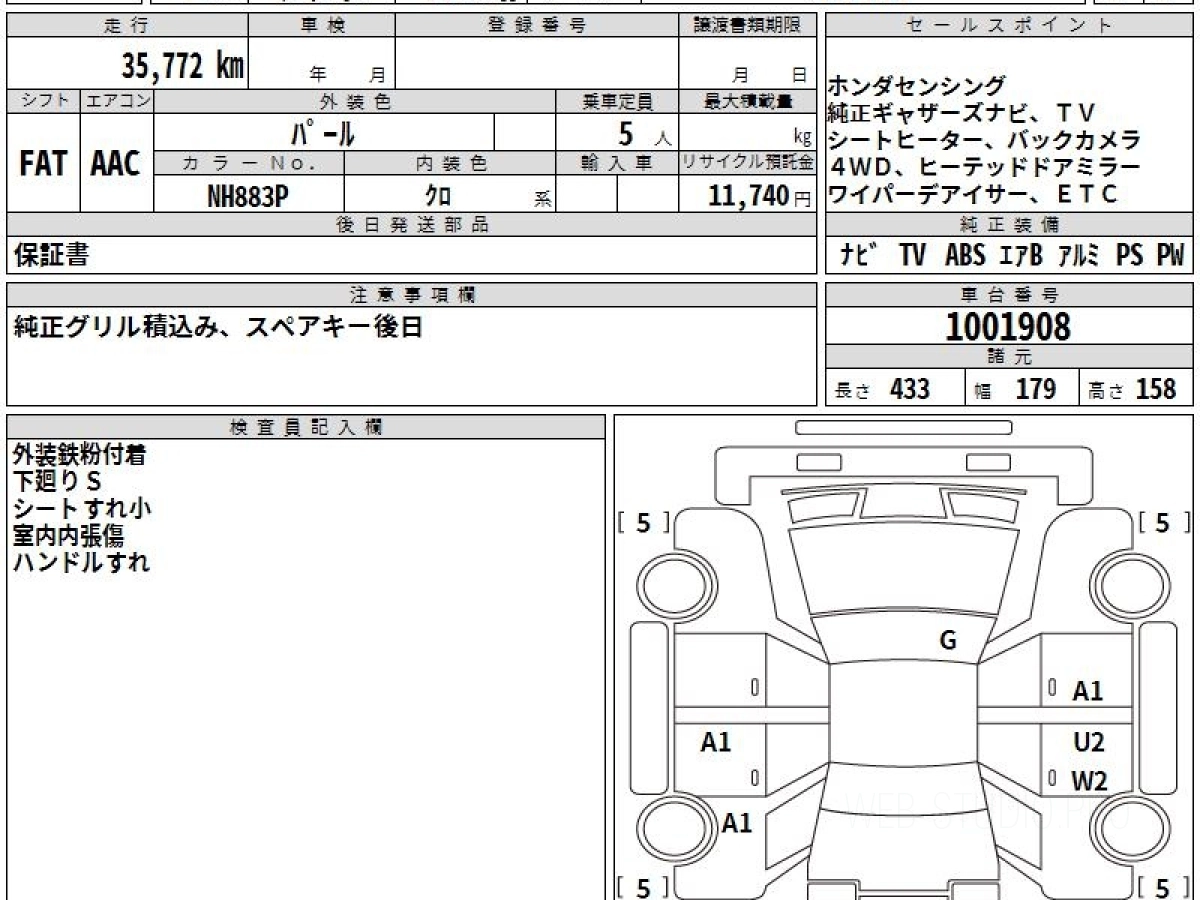
Task: Click the 最大積載量 header
Action: click(747, 101)
